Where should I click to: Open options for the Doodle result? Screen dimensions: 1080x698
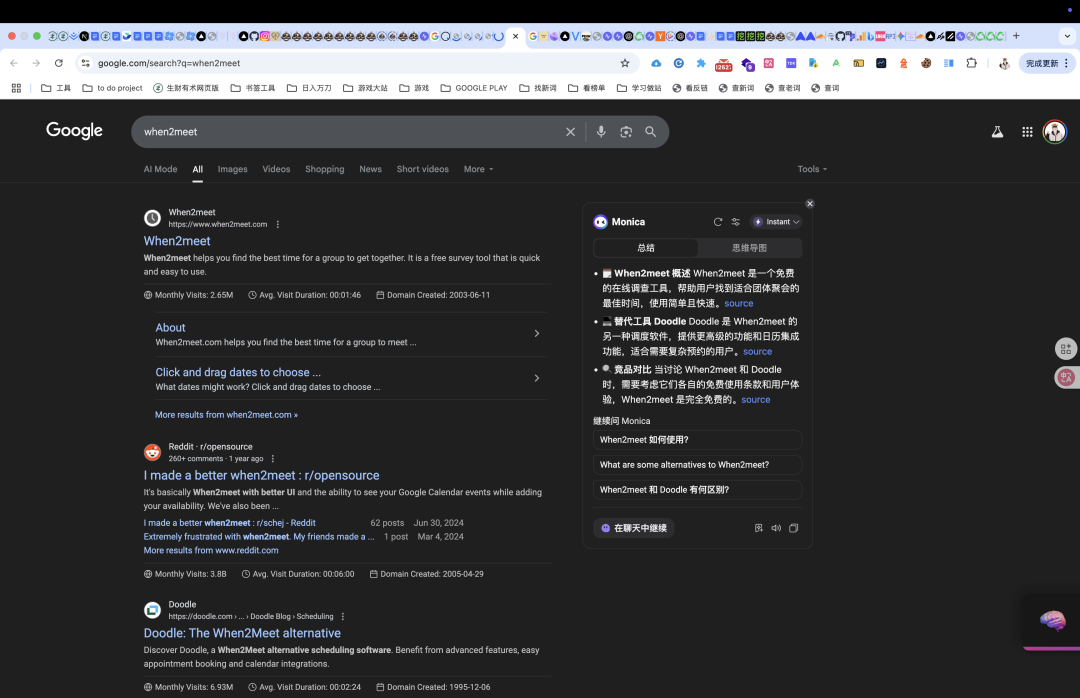(342, 617)
